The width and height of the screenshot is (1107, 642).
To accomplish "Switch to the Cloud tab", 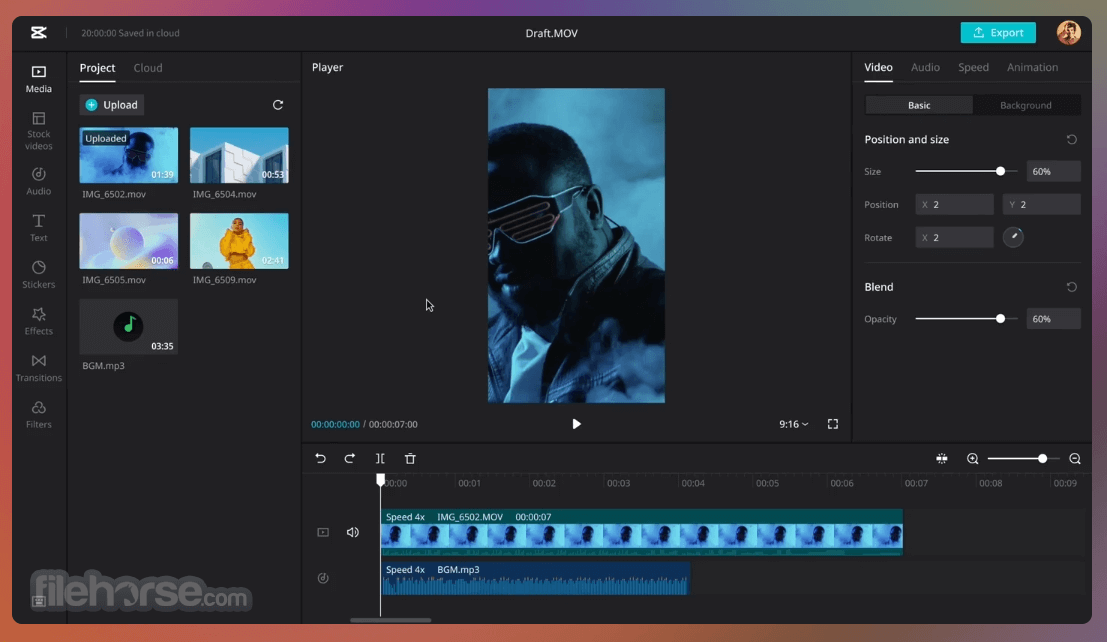I will [x=148, y=68].
